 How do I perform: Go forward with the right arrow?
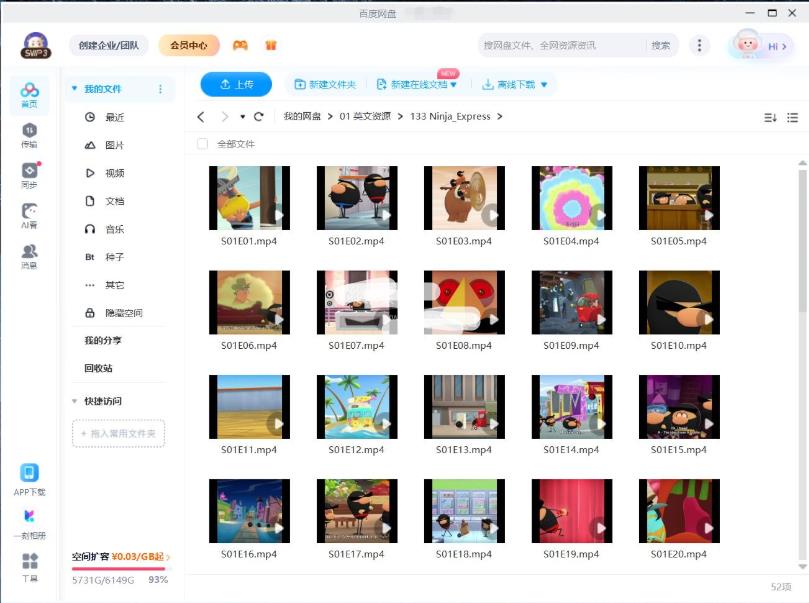pos(224,117)
